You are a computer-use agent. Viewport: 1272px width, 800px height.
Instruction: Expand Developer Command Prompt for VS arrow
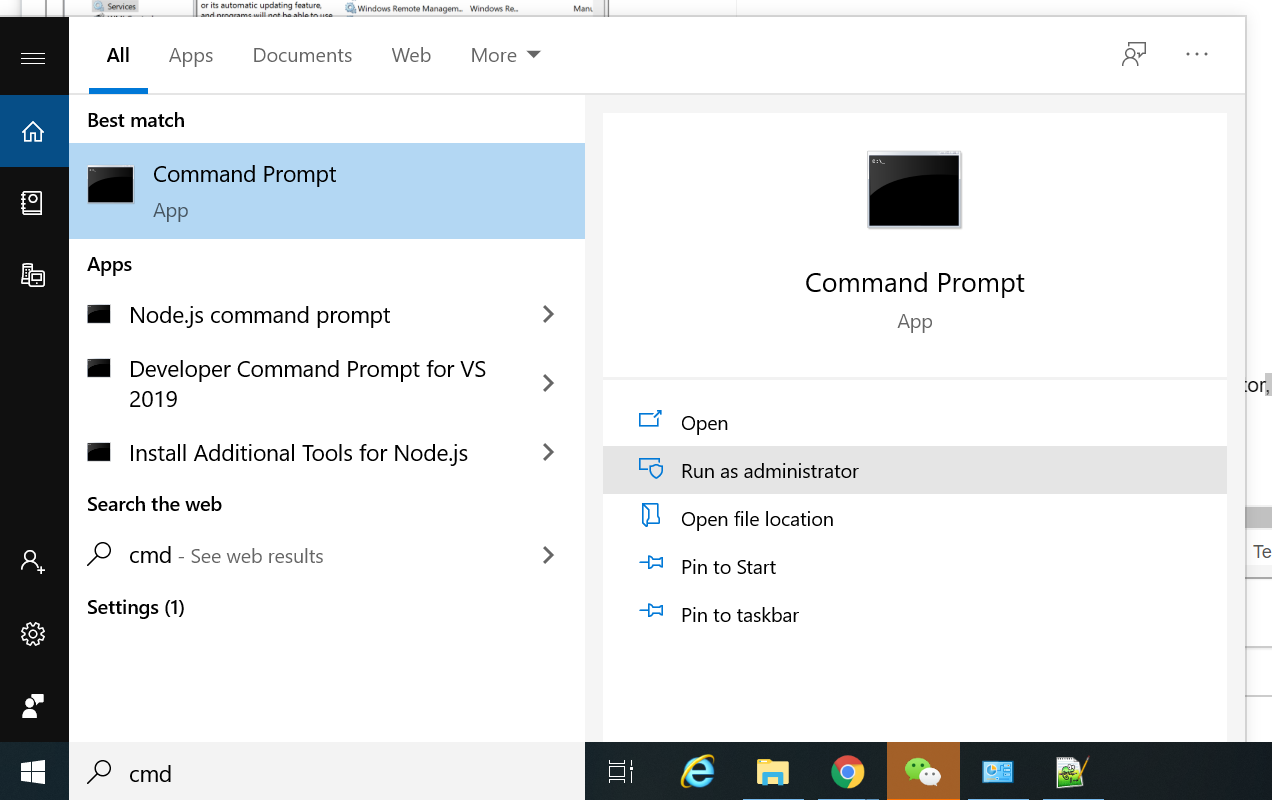click(548, 383)
